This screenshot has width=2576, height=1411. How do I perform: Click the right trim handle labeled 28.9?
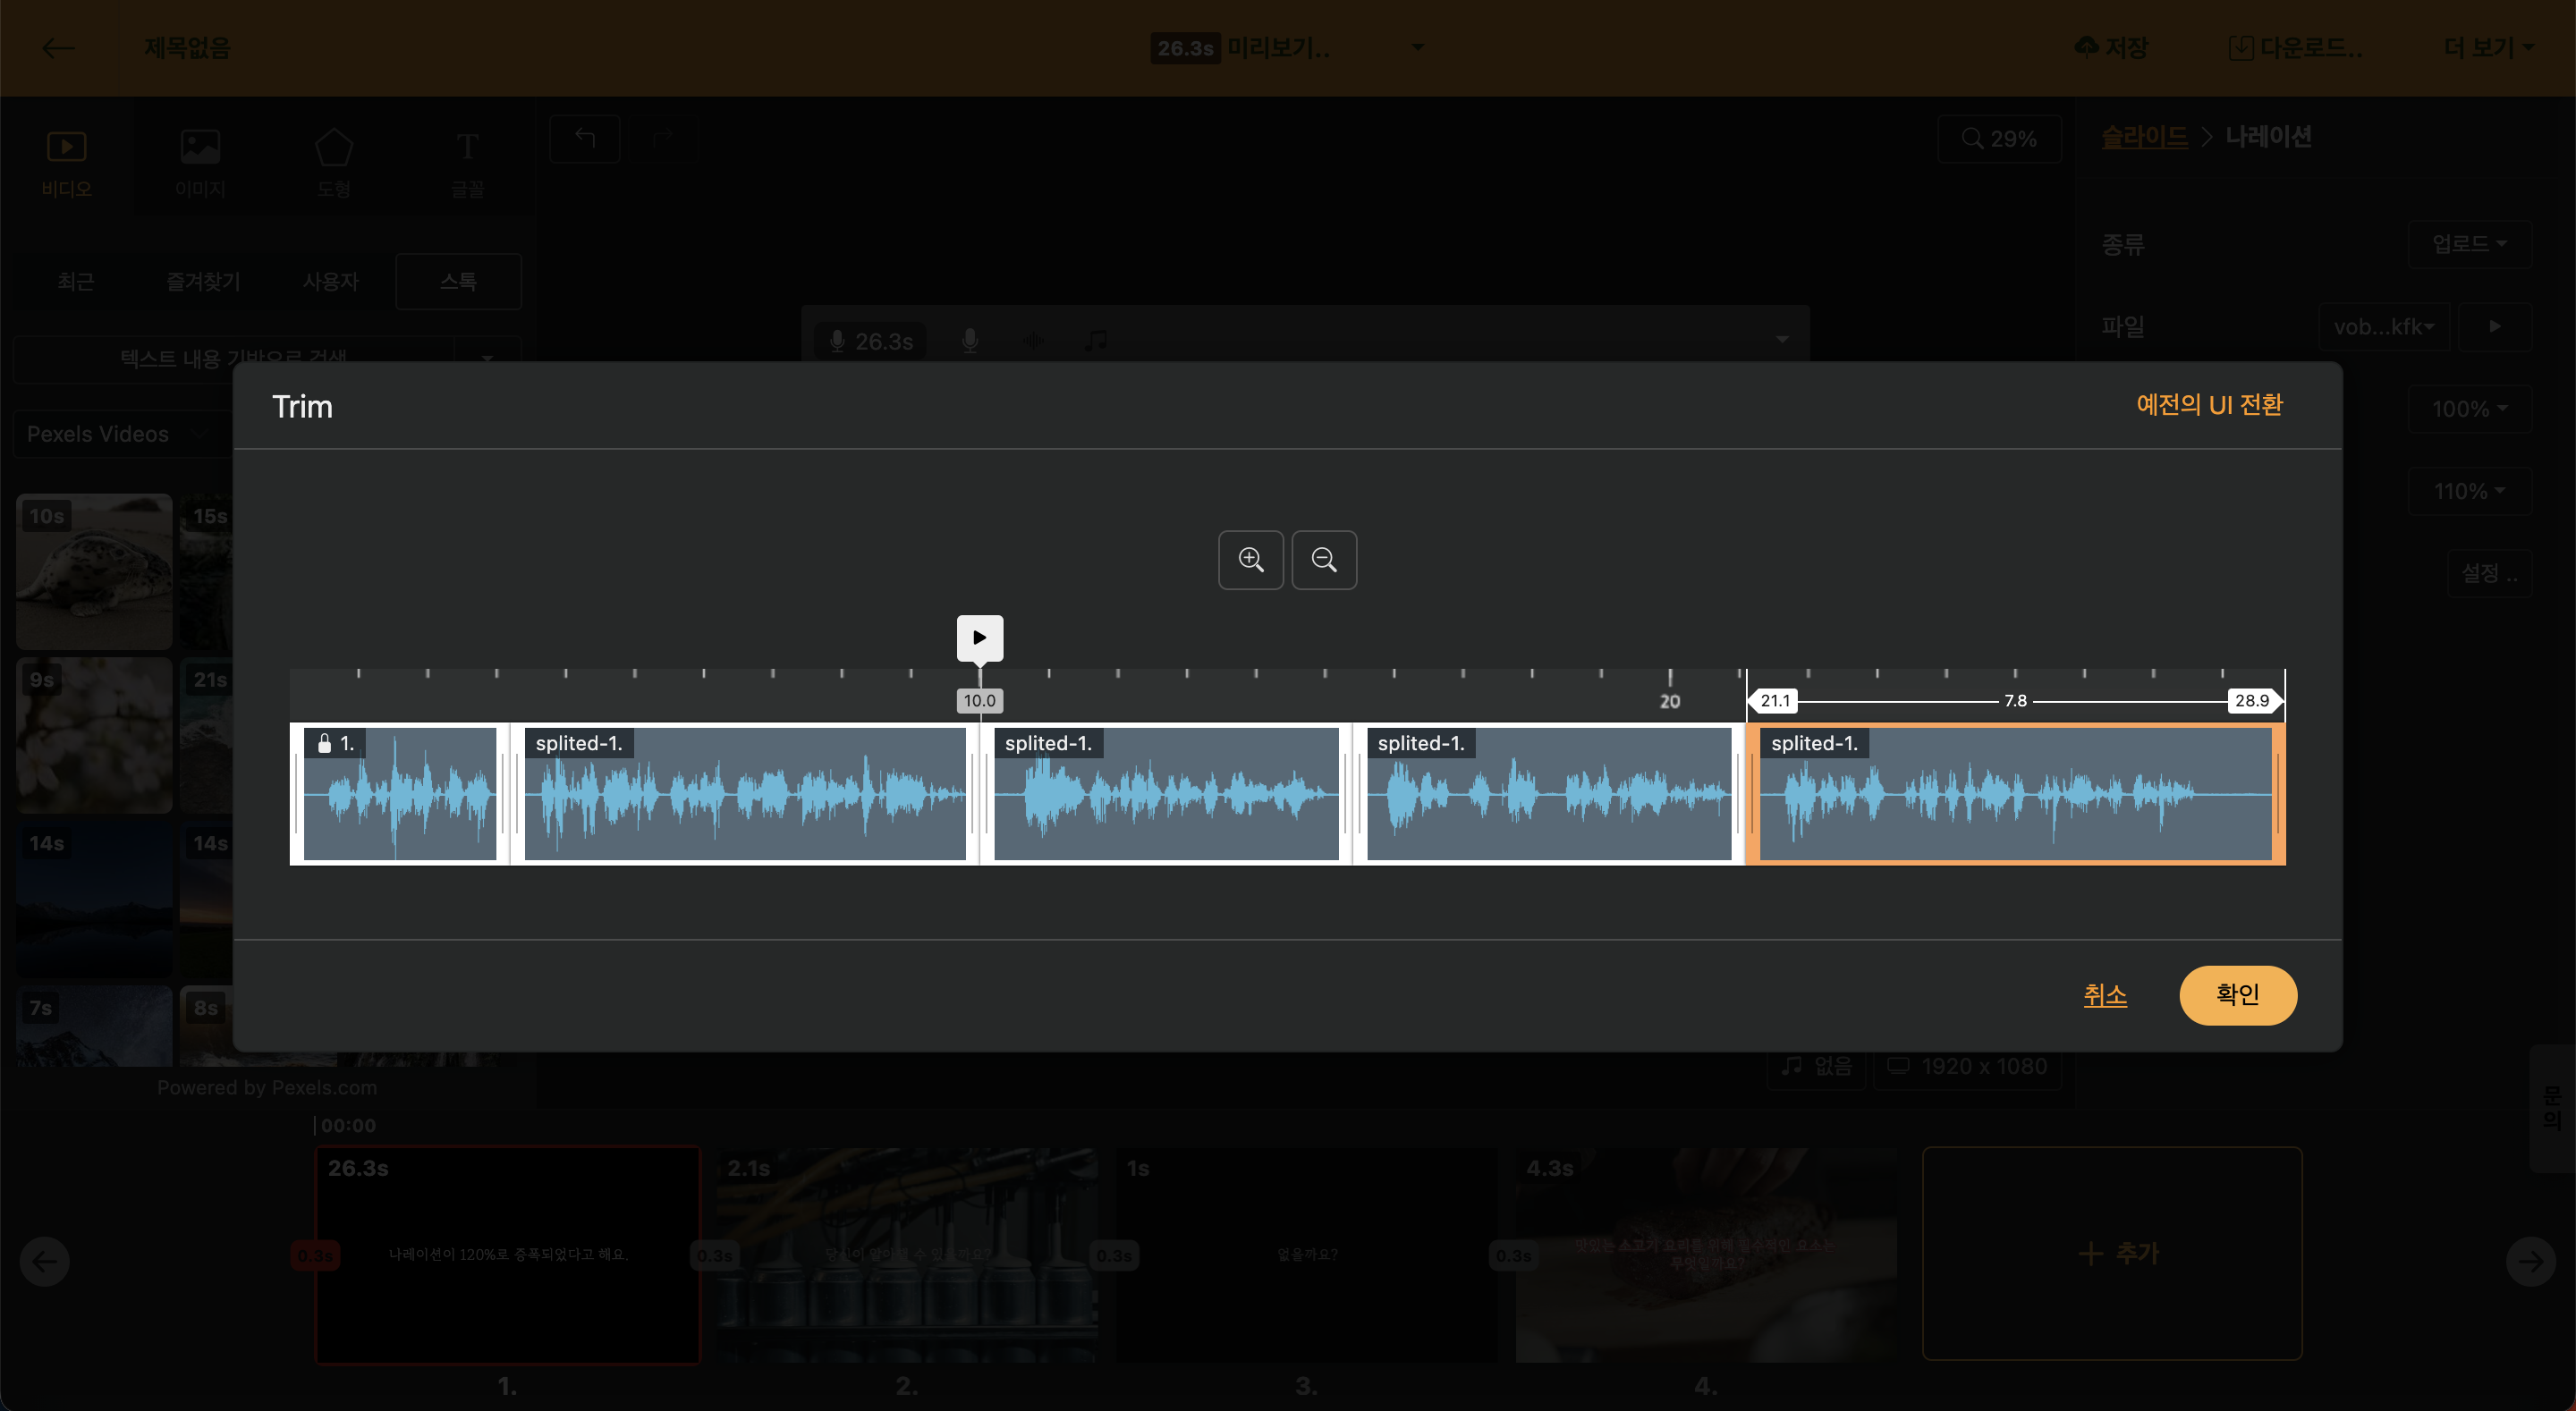click(2254, 701)
